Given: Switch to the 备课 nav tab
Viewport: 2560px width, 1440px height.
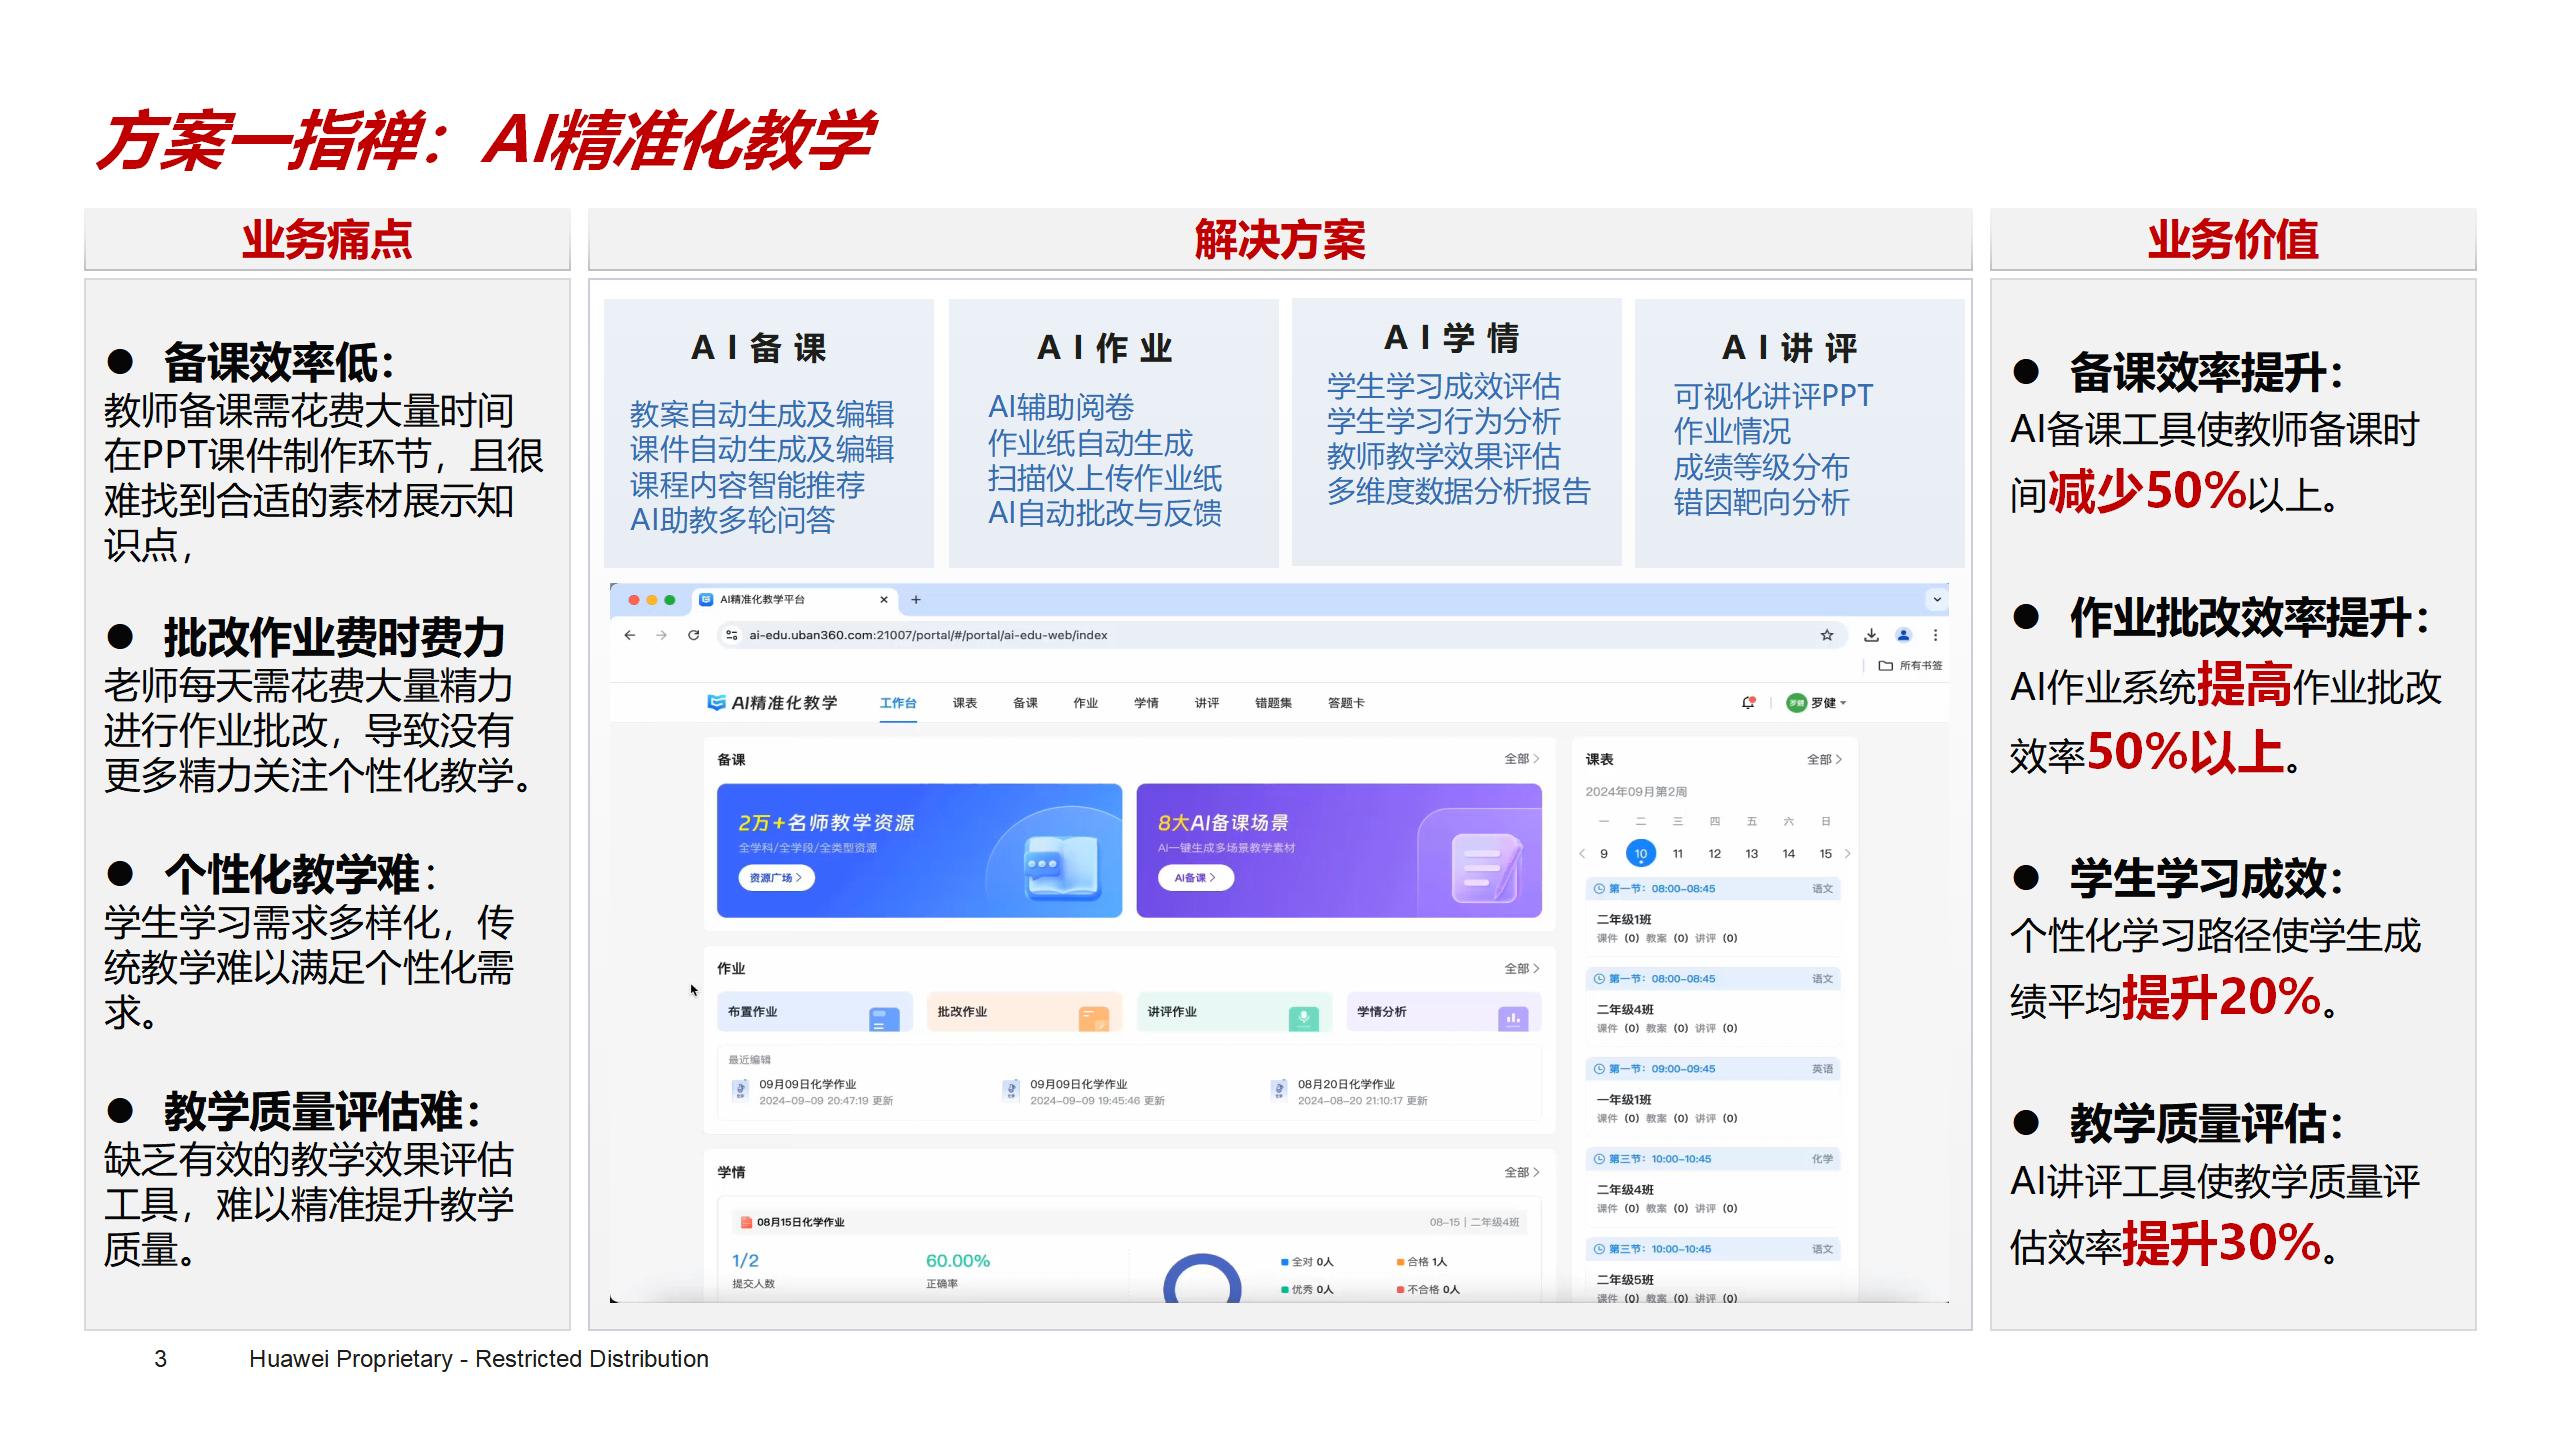Looking at the screenshot, I should click(1025, 703).
